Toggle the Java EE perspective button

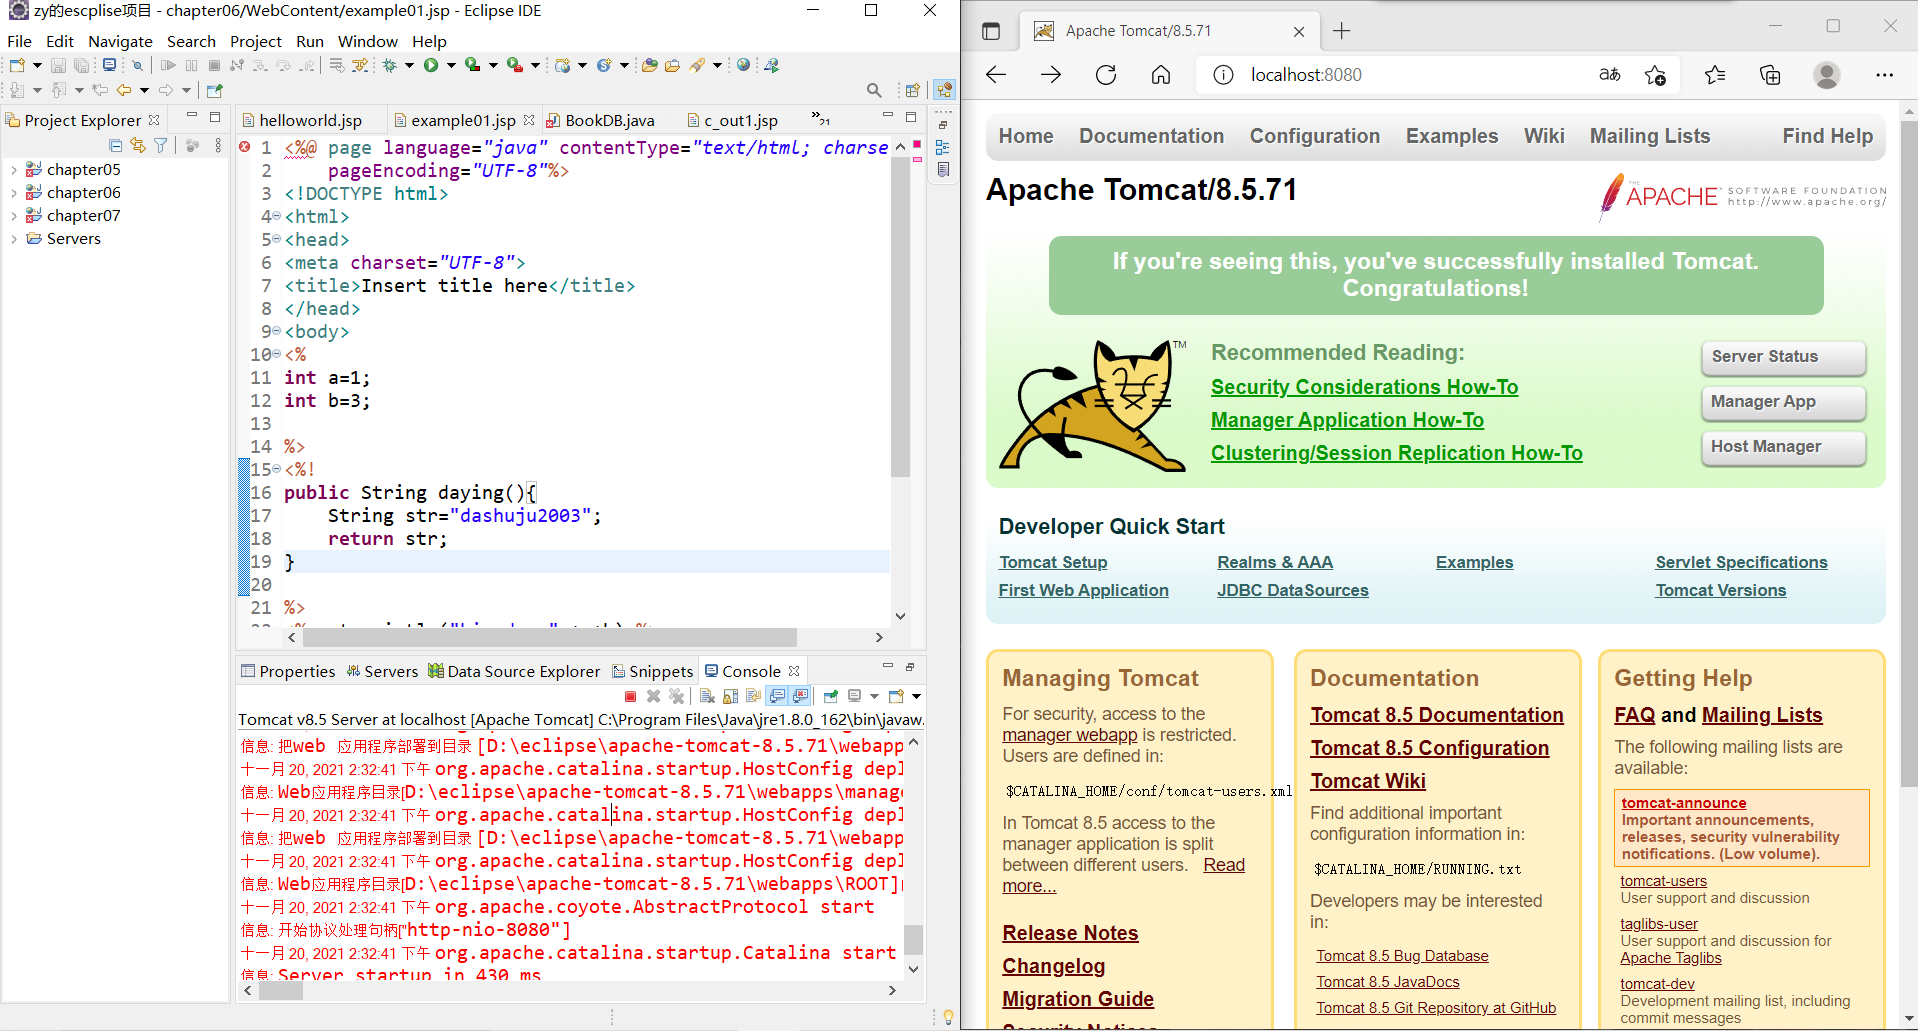click(944, 90)
